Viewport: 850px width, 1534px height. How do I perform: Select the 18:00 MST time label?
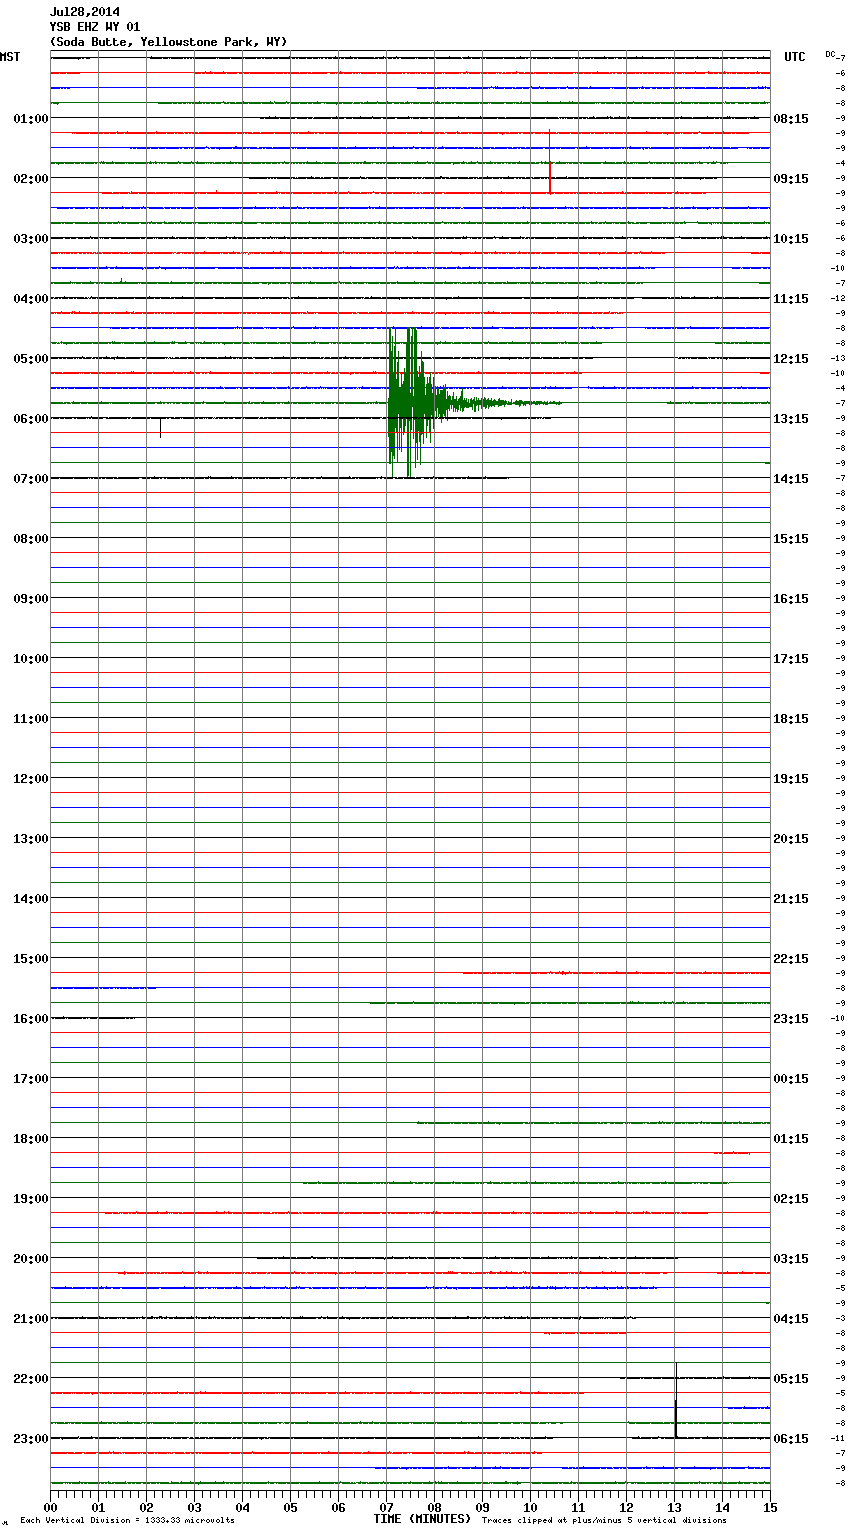[31, 1139]
